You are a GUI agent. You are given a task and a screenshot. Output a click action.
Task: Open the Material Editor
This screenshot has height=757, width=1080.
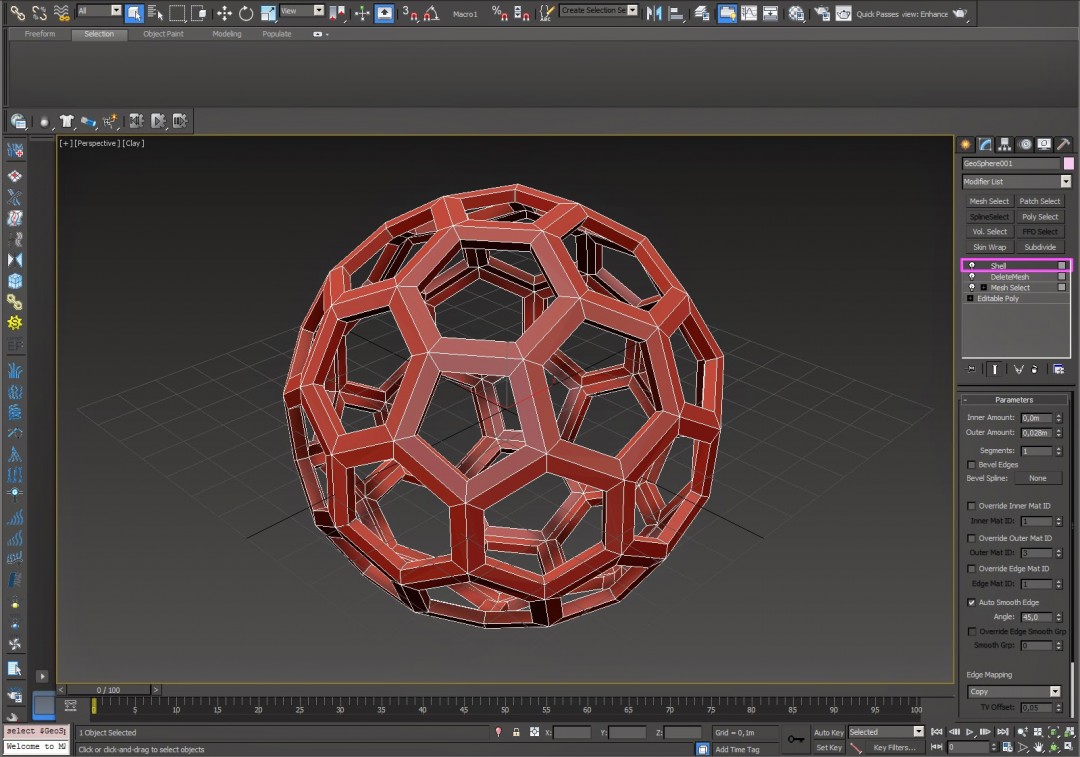[797, 13]
